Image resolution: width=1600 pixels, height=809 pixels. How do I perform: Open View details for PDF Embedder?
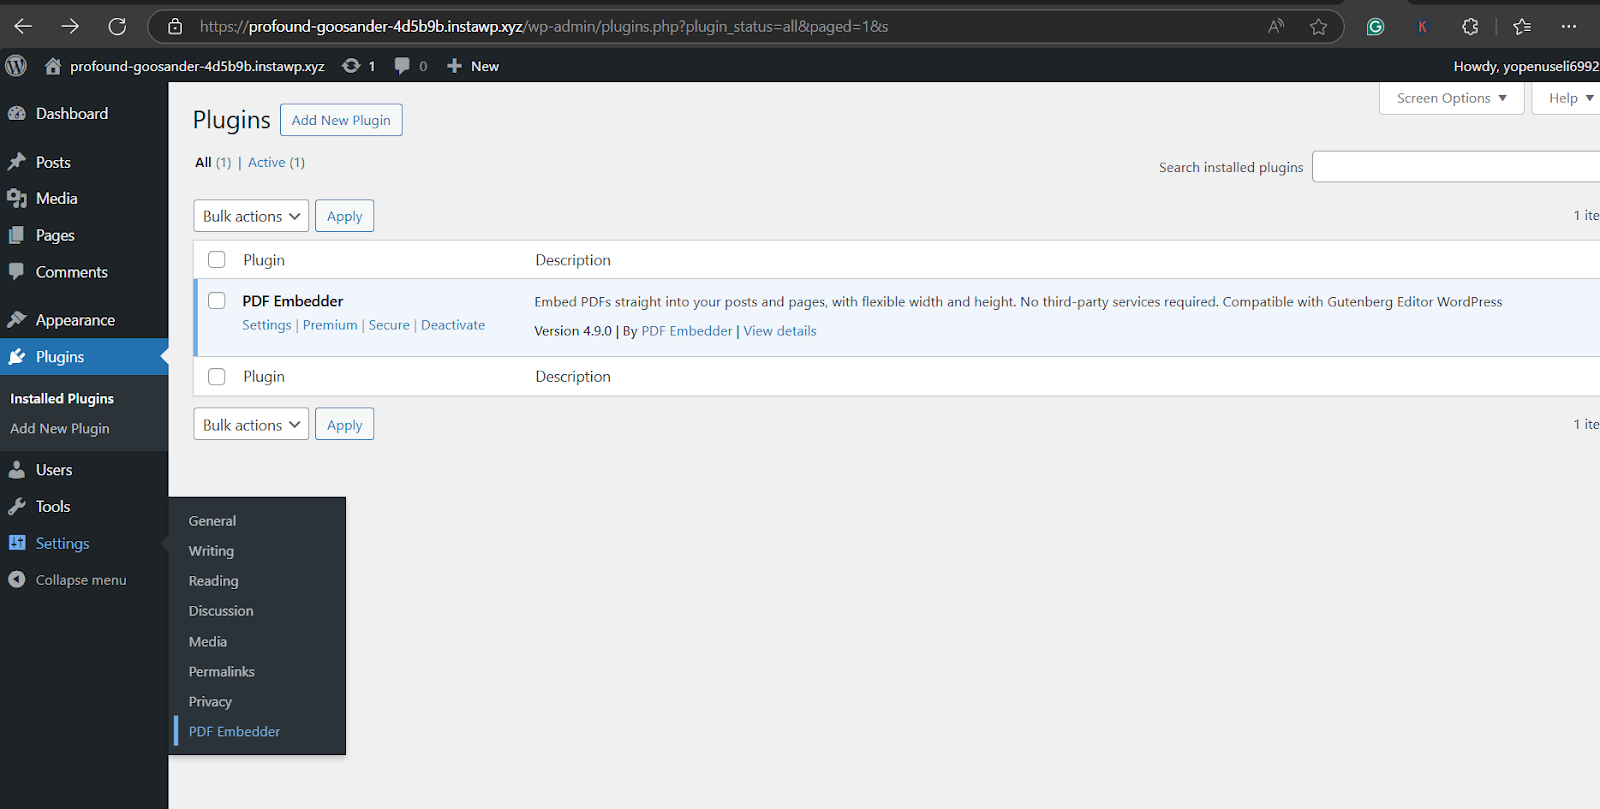click(x=780, y=331)
